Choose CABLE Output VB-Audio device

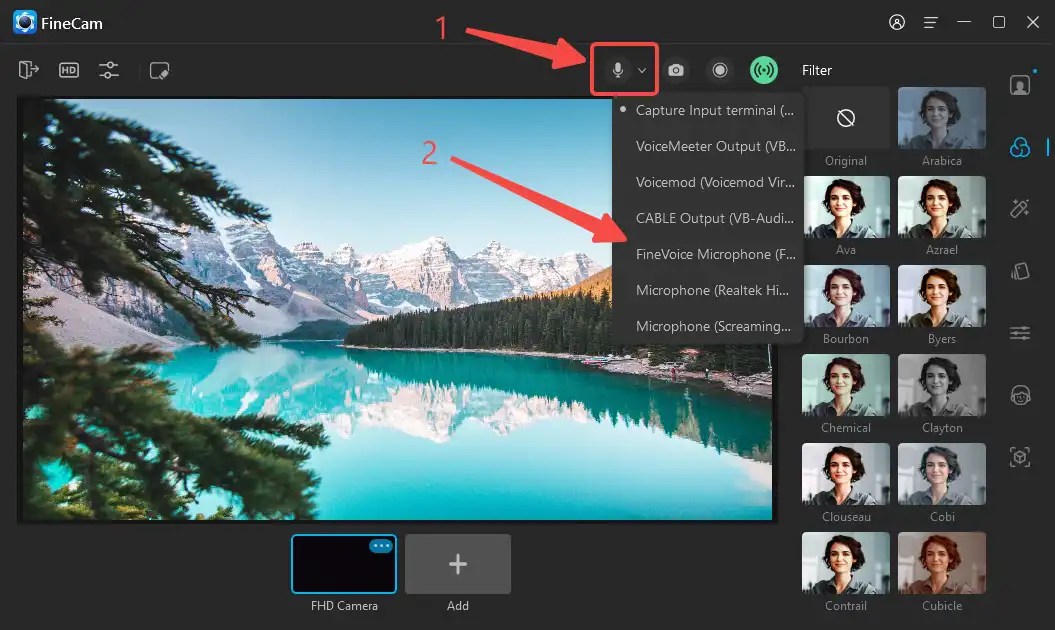point(708,218)
